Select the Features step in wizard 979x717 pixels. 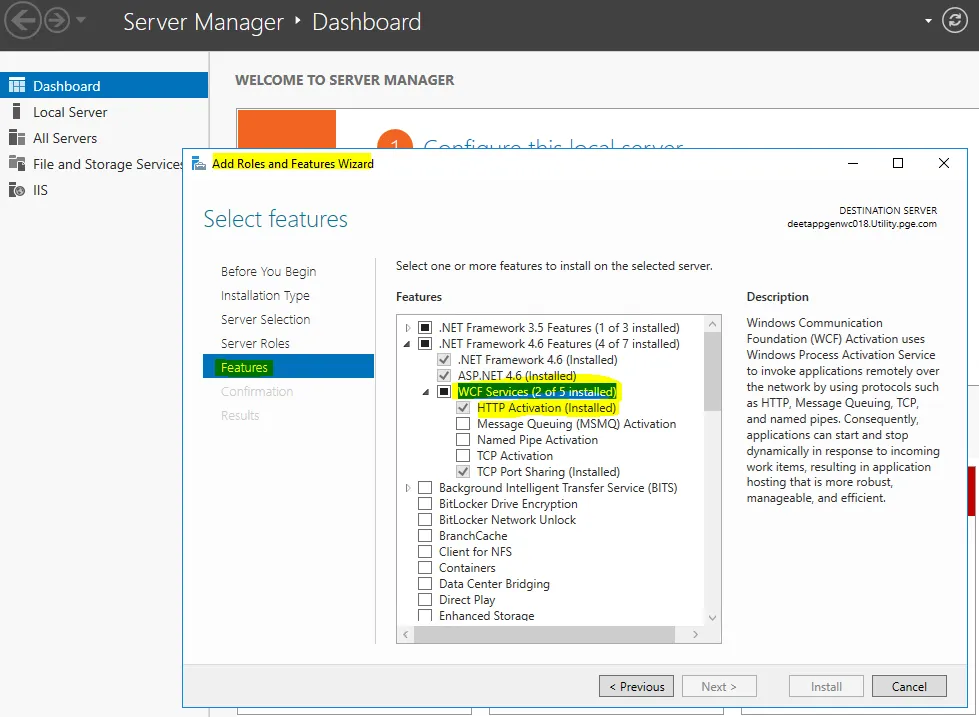288,367
